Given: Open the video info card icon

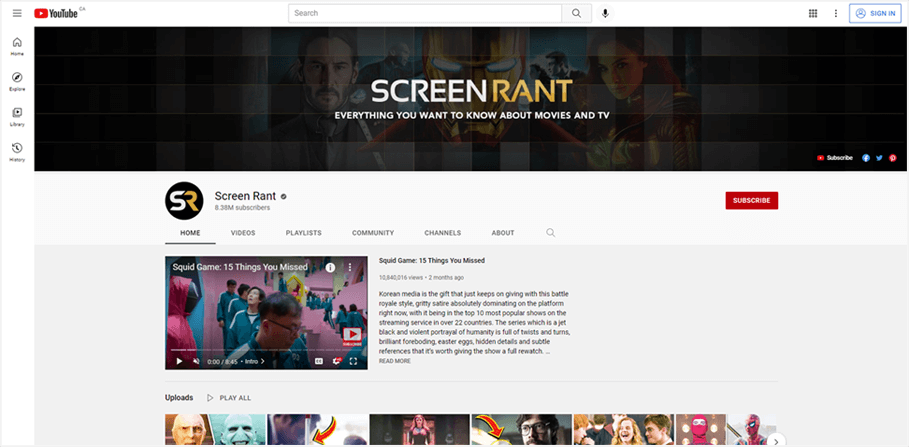Looking at the screenshot, I should click(x=330, y=267).
